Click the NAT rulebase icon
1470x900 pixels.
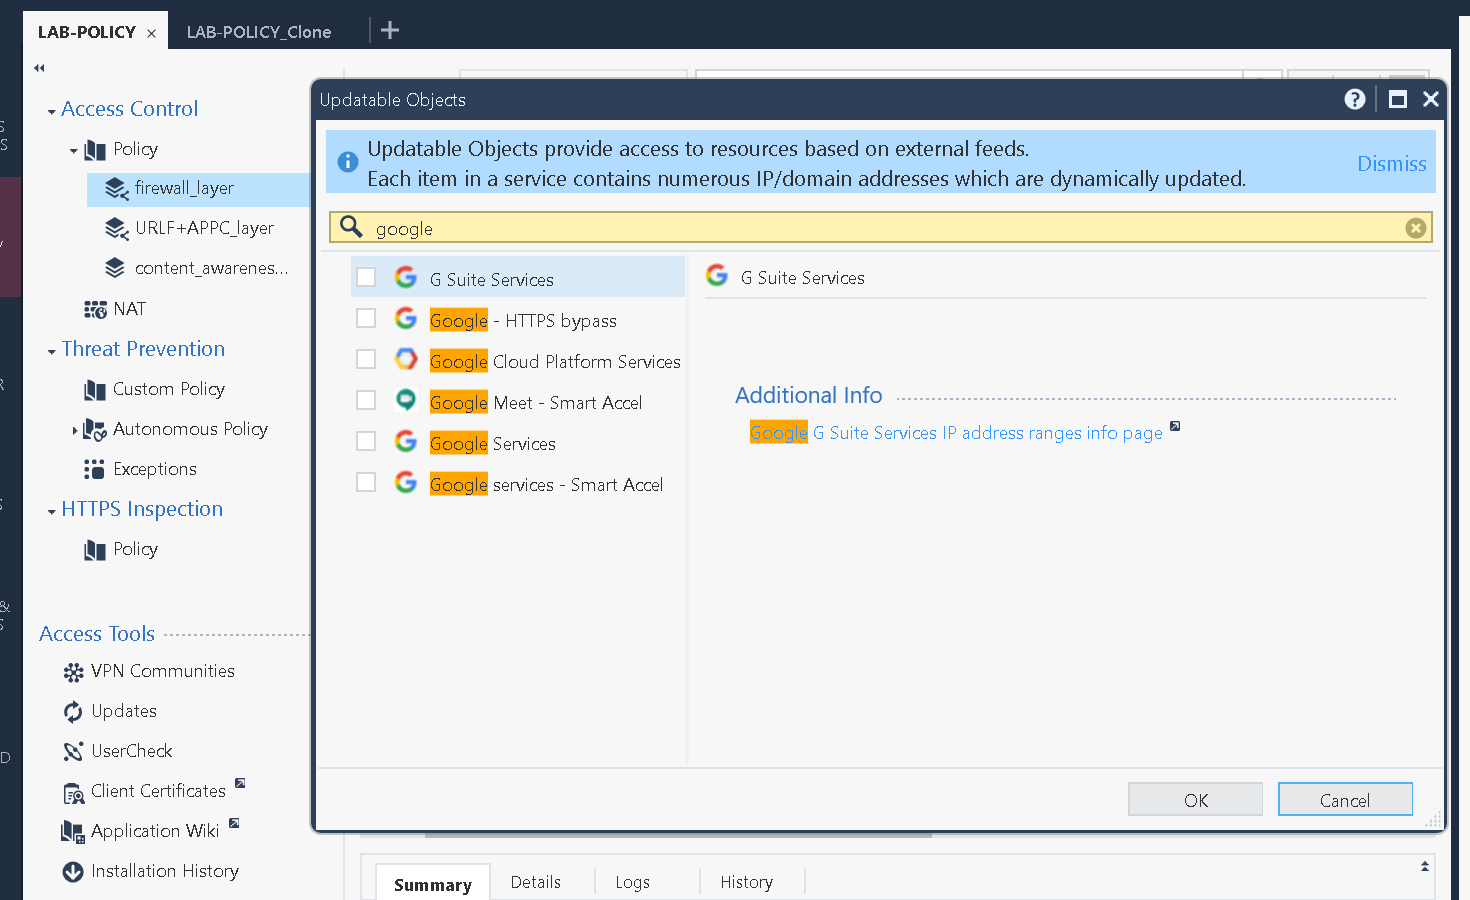click(95, 309)
